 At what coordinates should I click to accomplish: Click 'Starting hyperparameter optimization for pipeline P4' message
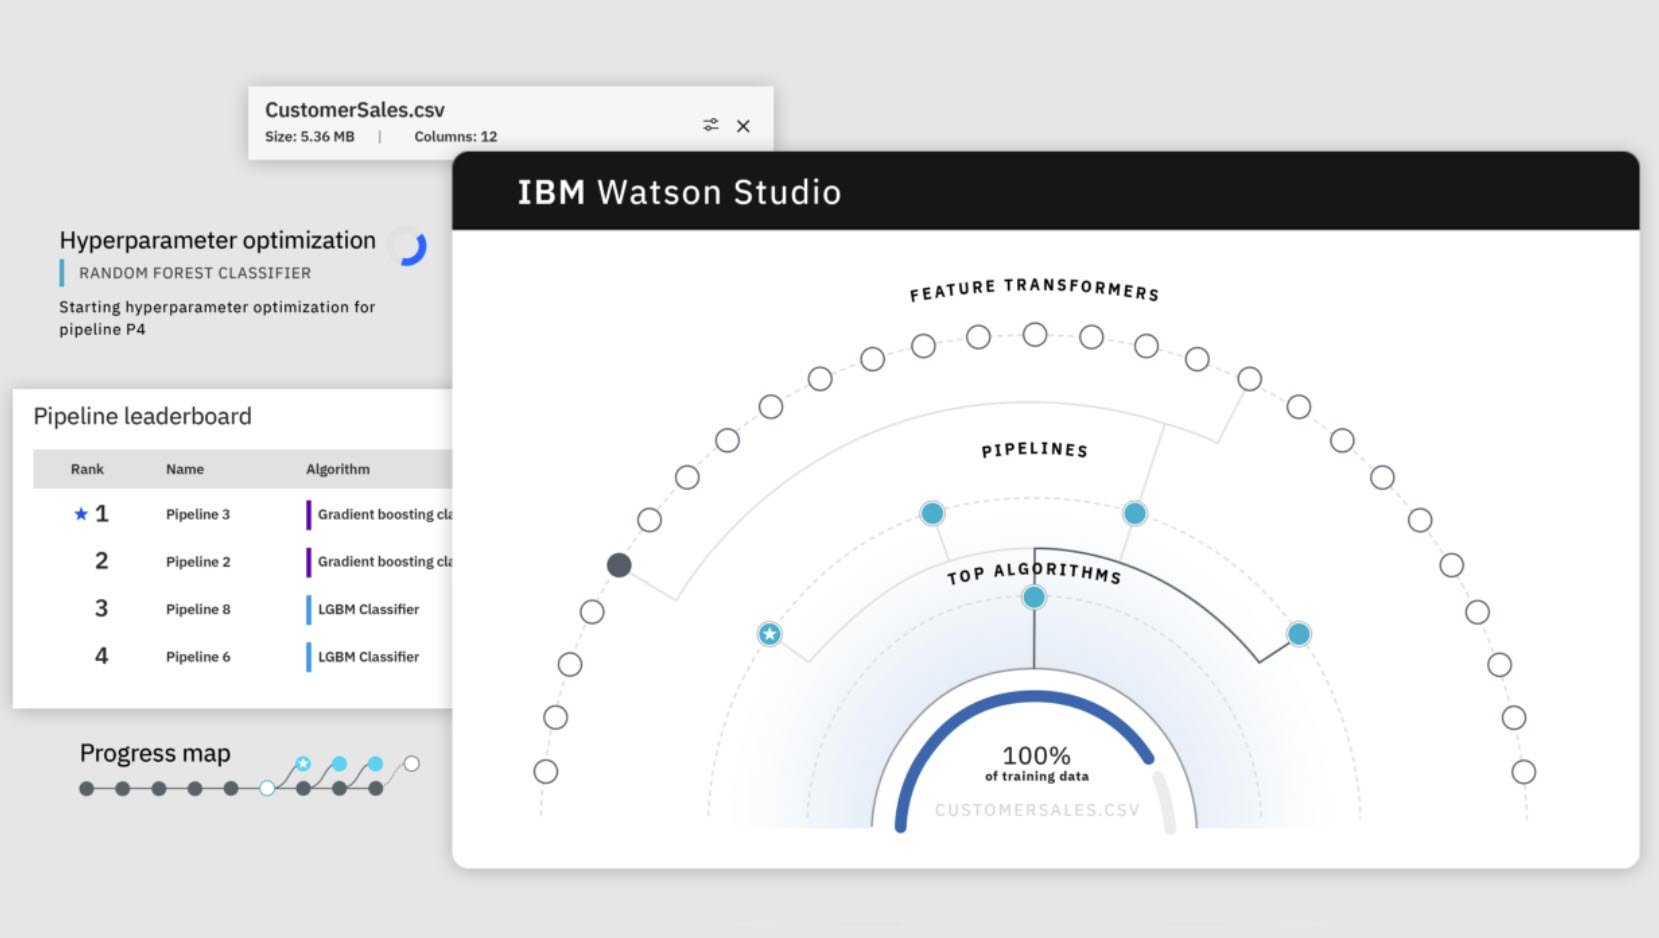(x=217, y=318)
